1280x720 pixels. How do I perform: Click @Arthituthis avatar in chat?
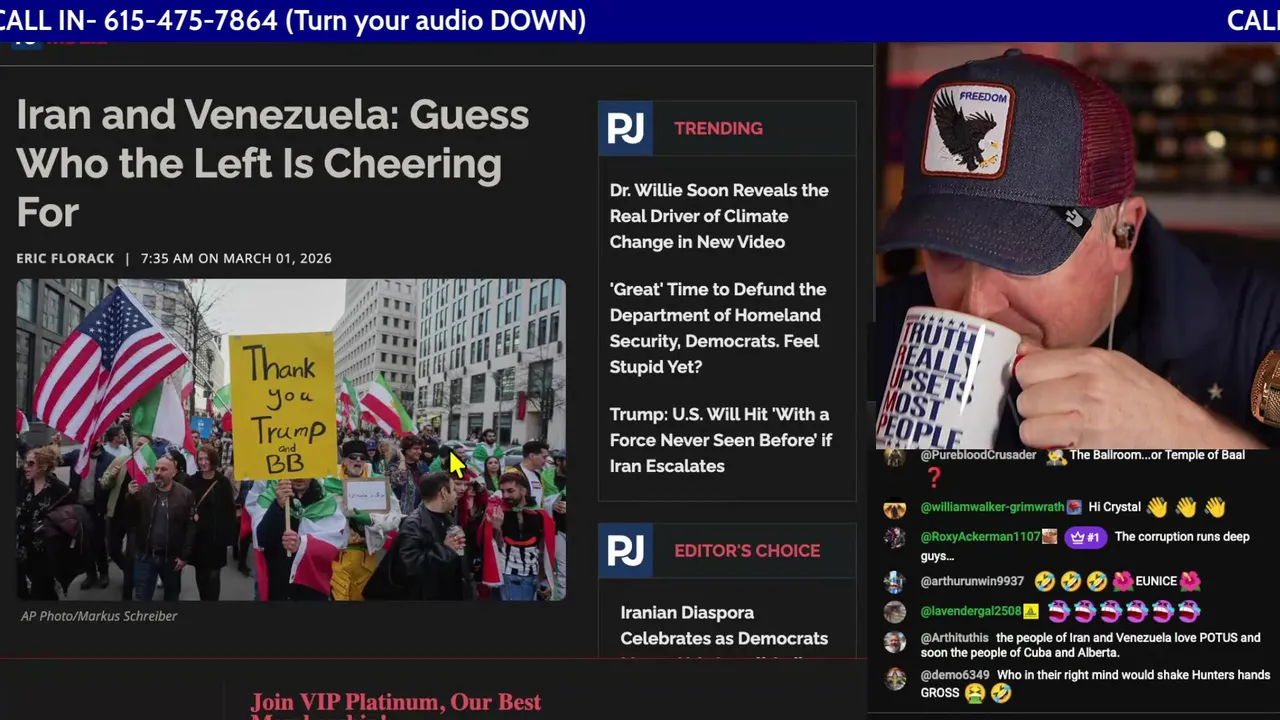(x=895, y=642)
